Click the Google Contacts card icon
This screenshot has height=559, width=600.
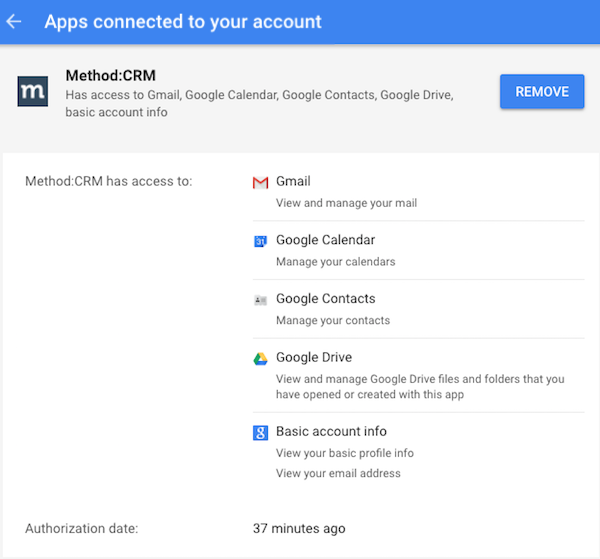pos(260,300)
